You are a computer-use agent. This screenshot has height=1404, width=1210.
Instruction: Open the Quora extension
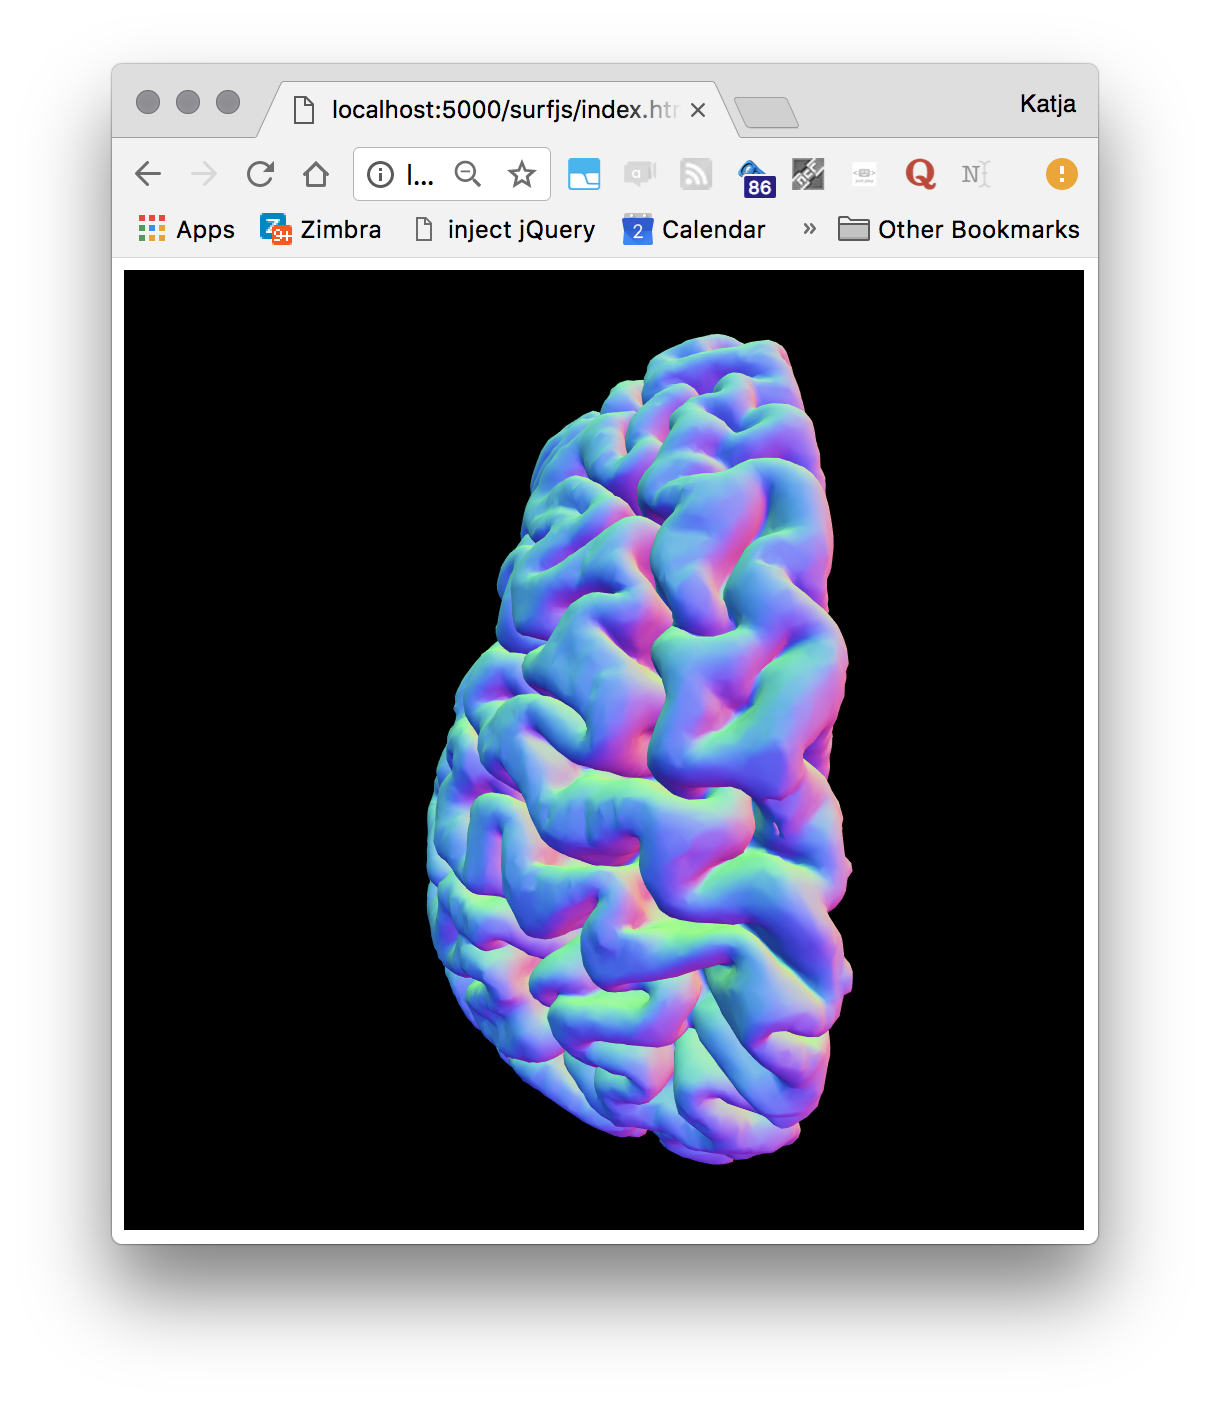920,174
